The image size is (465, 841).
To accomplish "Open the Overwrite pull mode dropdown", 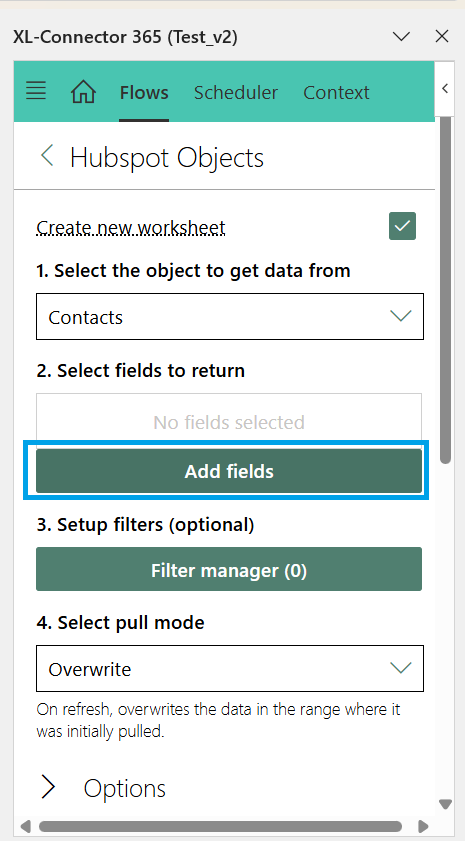I will point(230,668).
